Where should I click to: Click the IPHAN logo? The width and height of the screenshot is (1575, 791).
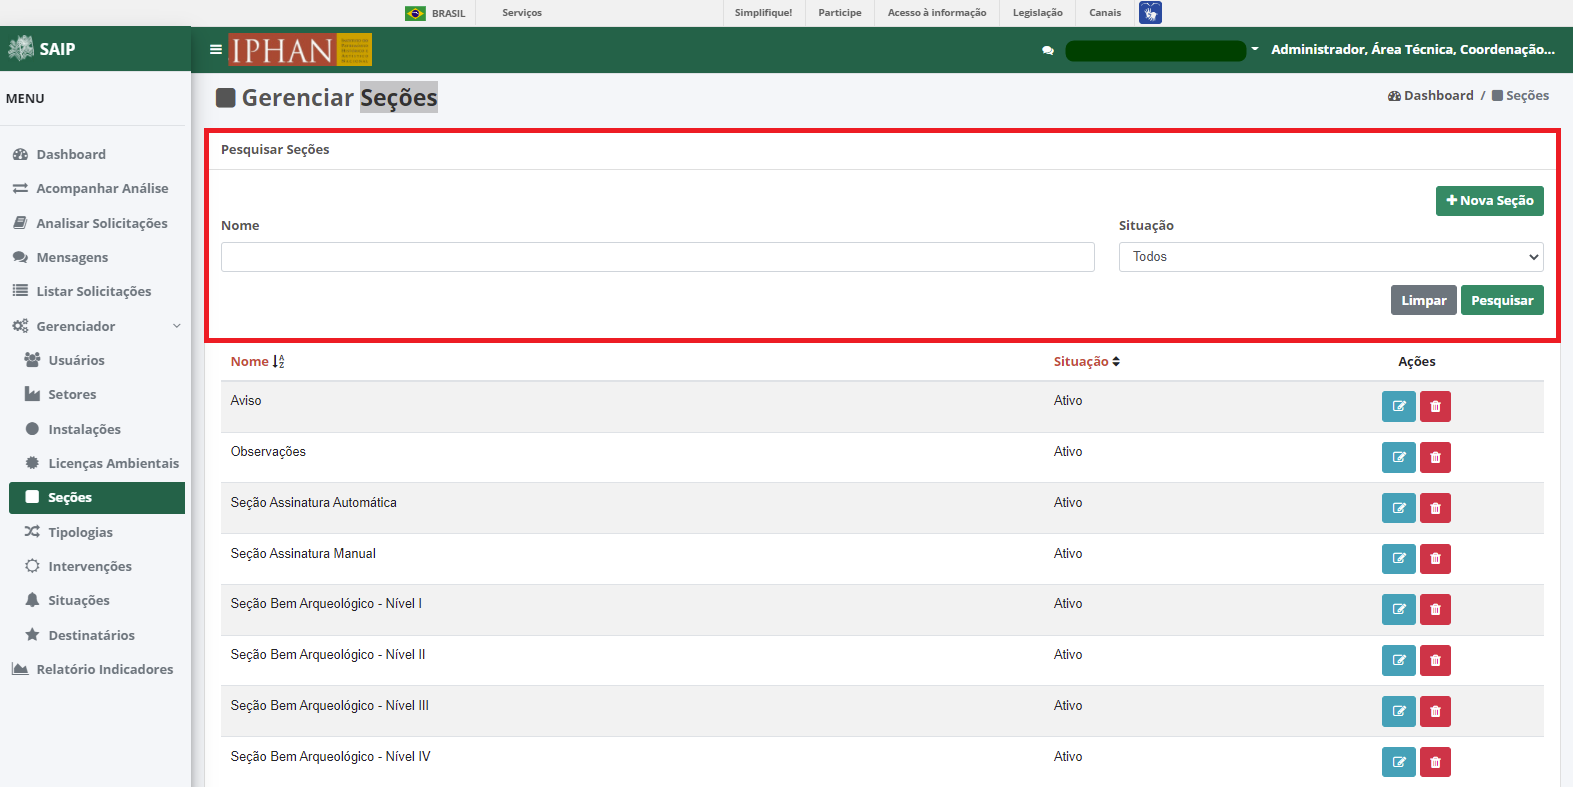[x=300, y=50]
